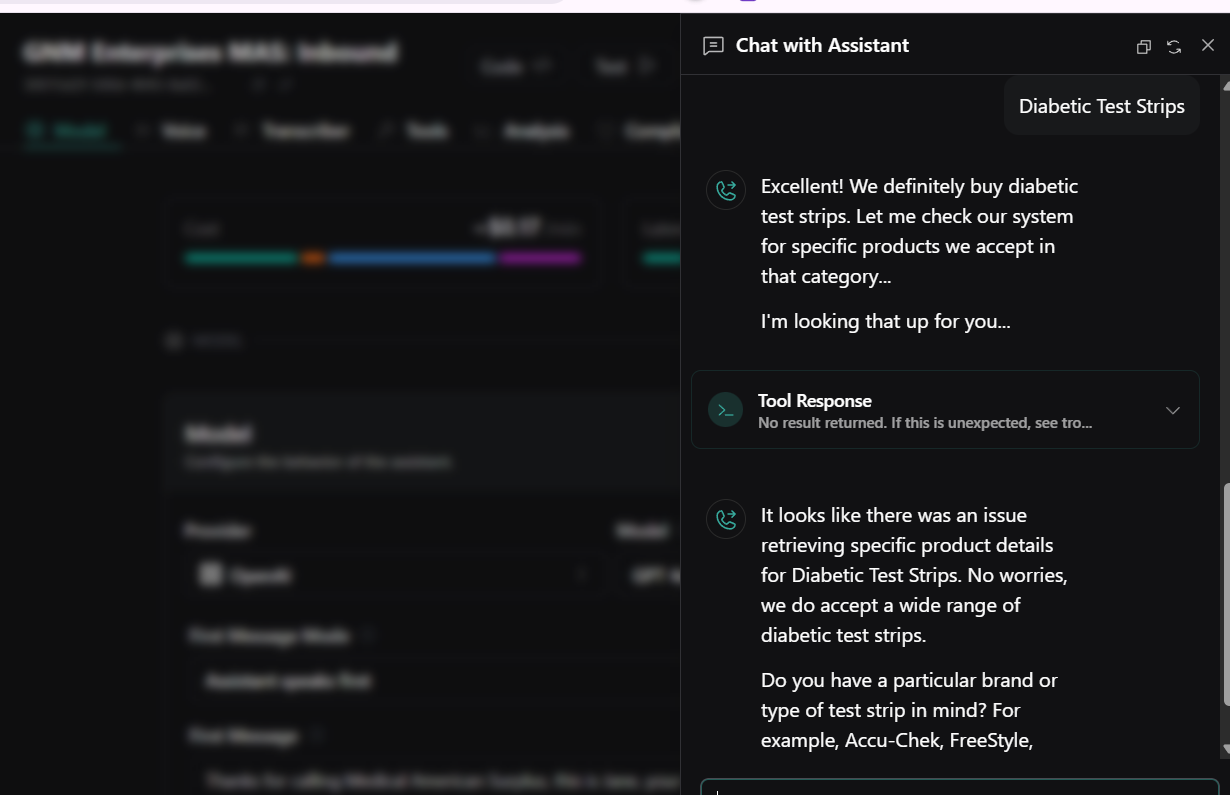Click the chat scrollbar up arrow
Image resolution: width=1230 pixels, height=795 pixels.
pos(1225,86)
